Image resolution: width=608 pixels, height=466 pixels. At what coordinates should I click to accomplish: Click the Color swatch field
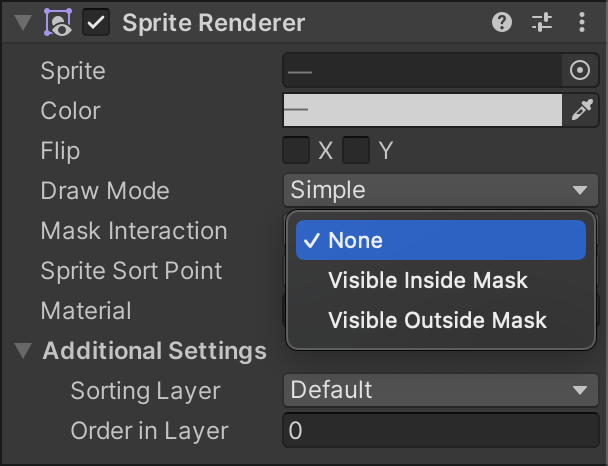(423, 110)
